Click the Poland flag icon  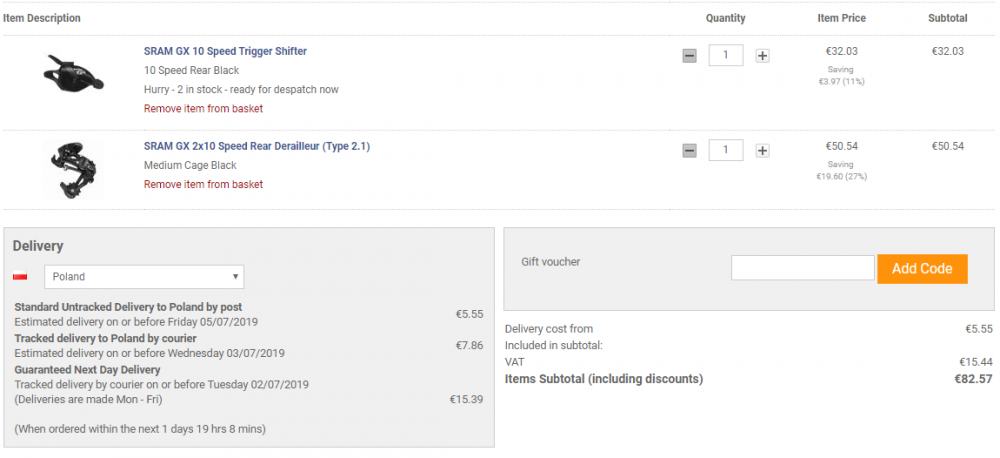pos(20,277)
